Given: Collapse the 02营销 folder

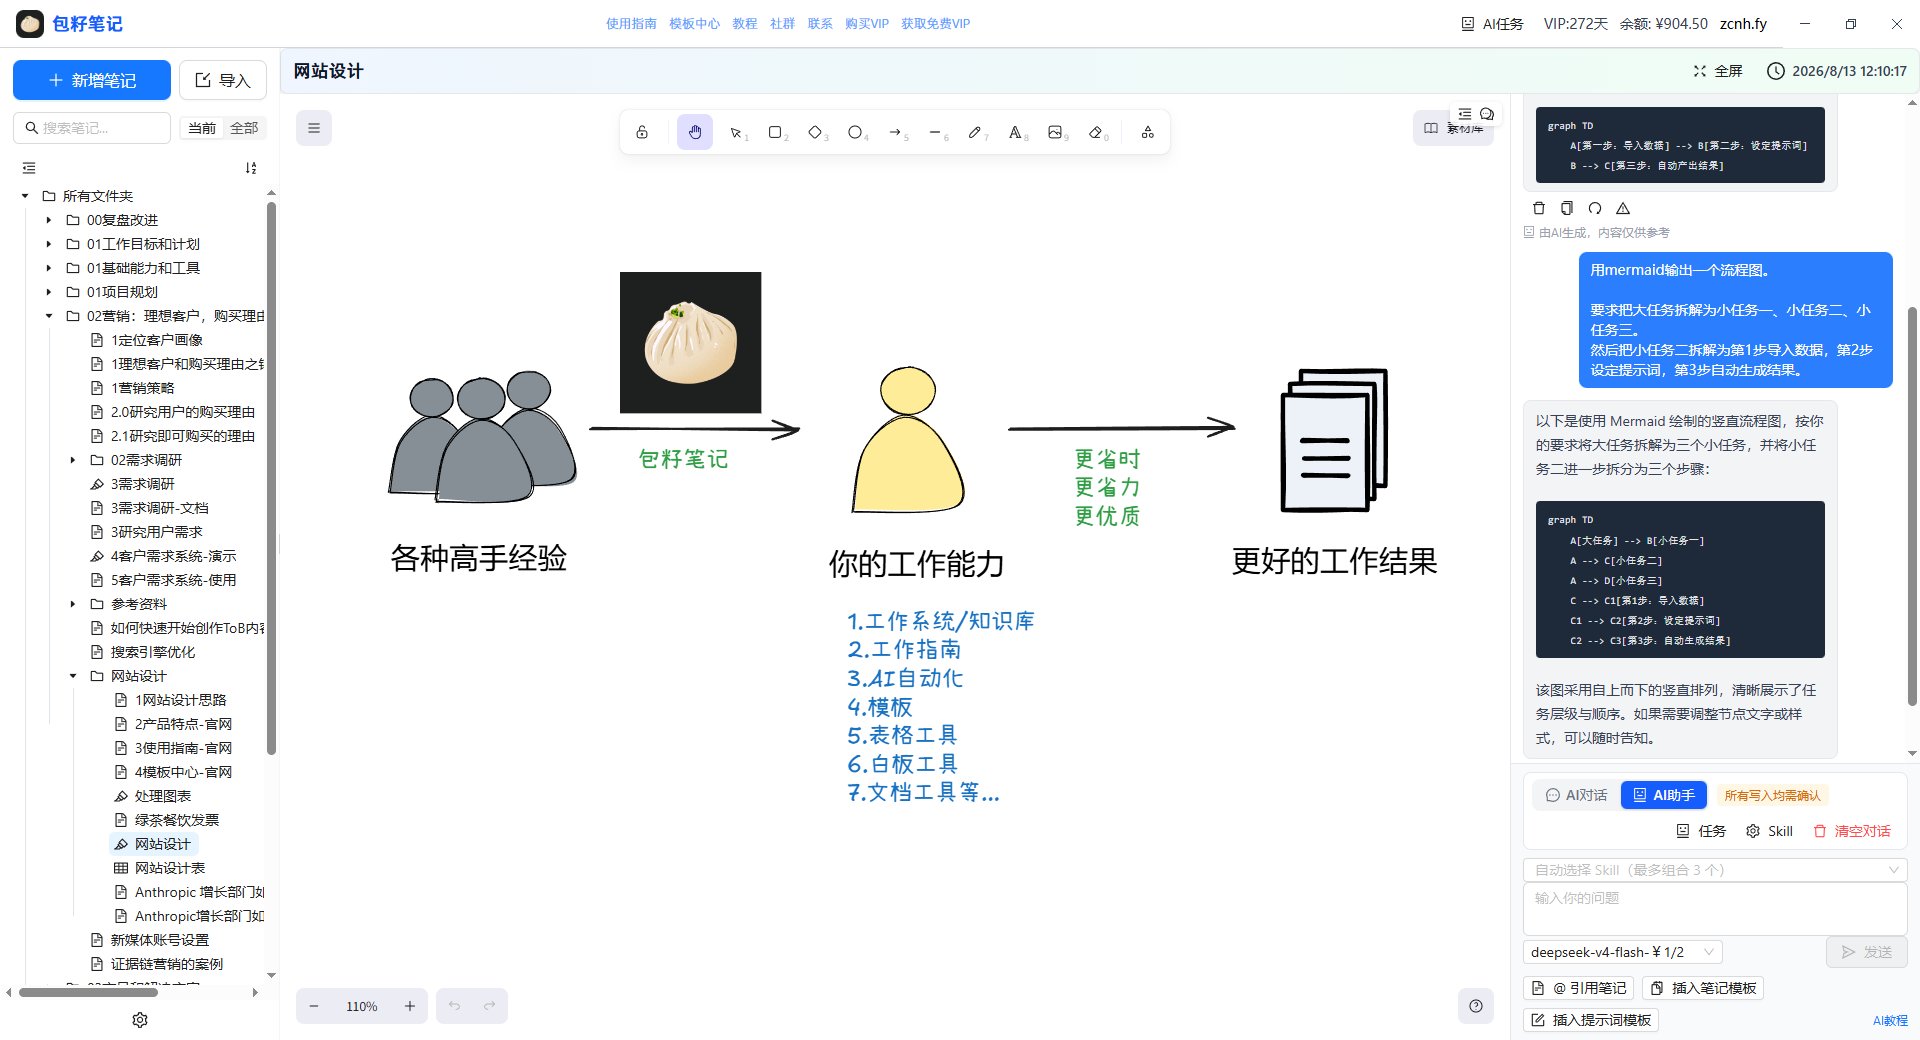Looking at the screenshot, I should tap(49, 316).
